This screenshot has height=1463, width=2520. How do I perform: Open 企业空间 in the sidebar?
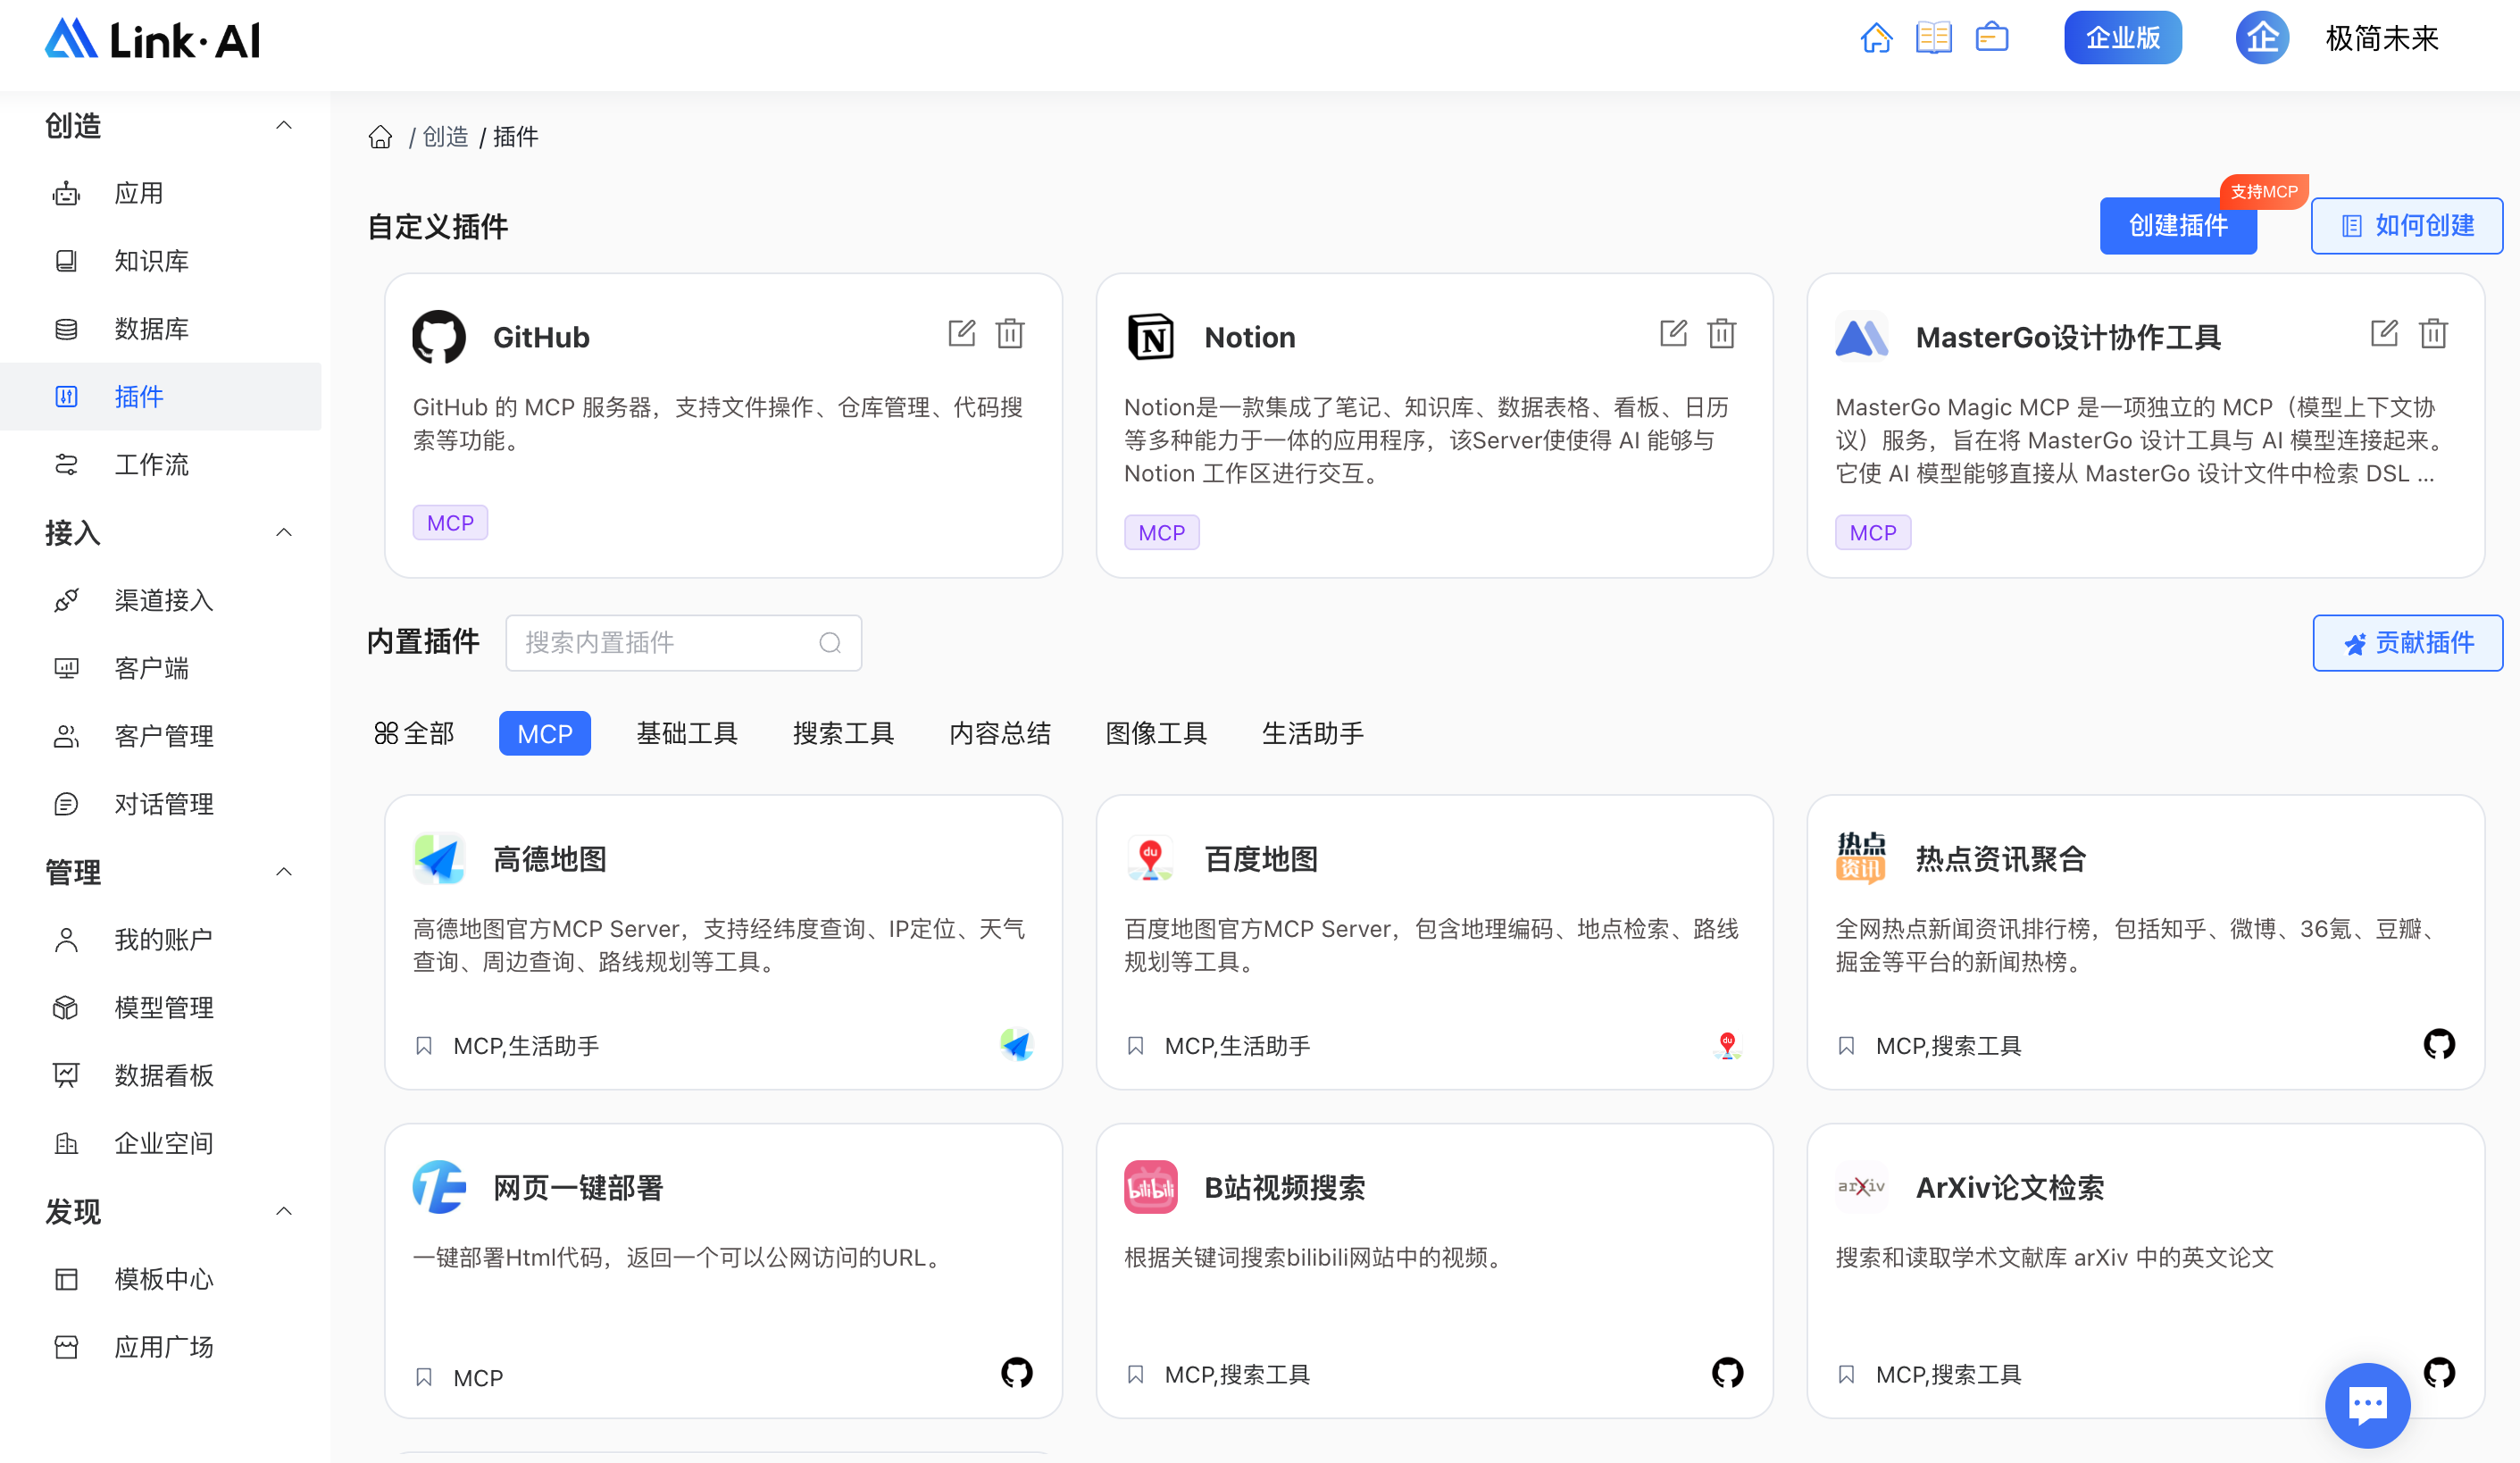[x=160, y=1144]
